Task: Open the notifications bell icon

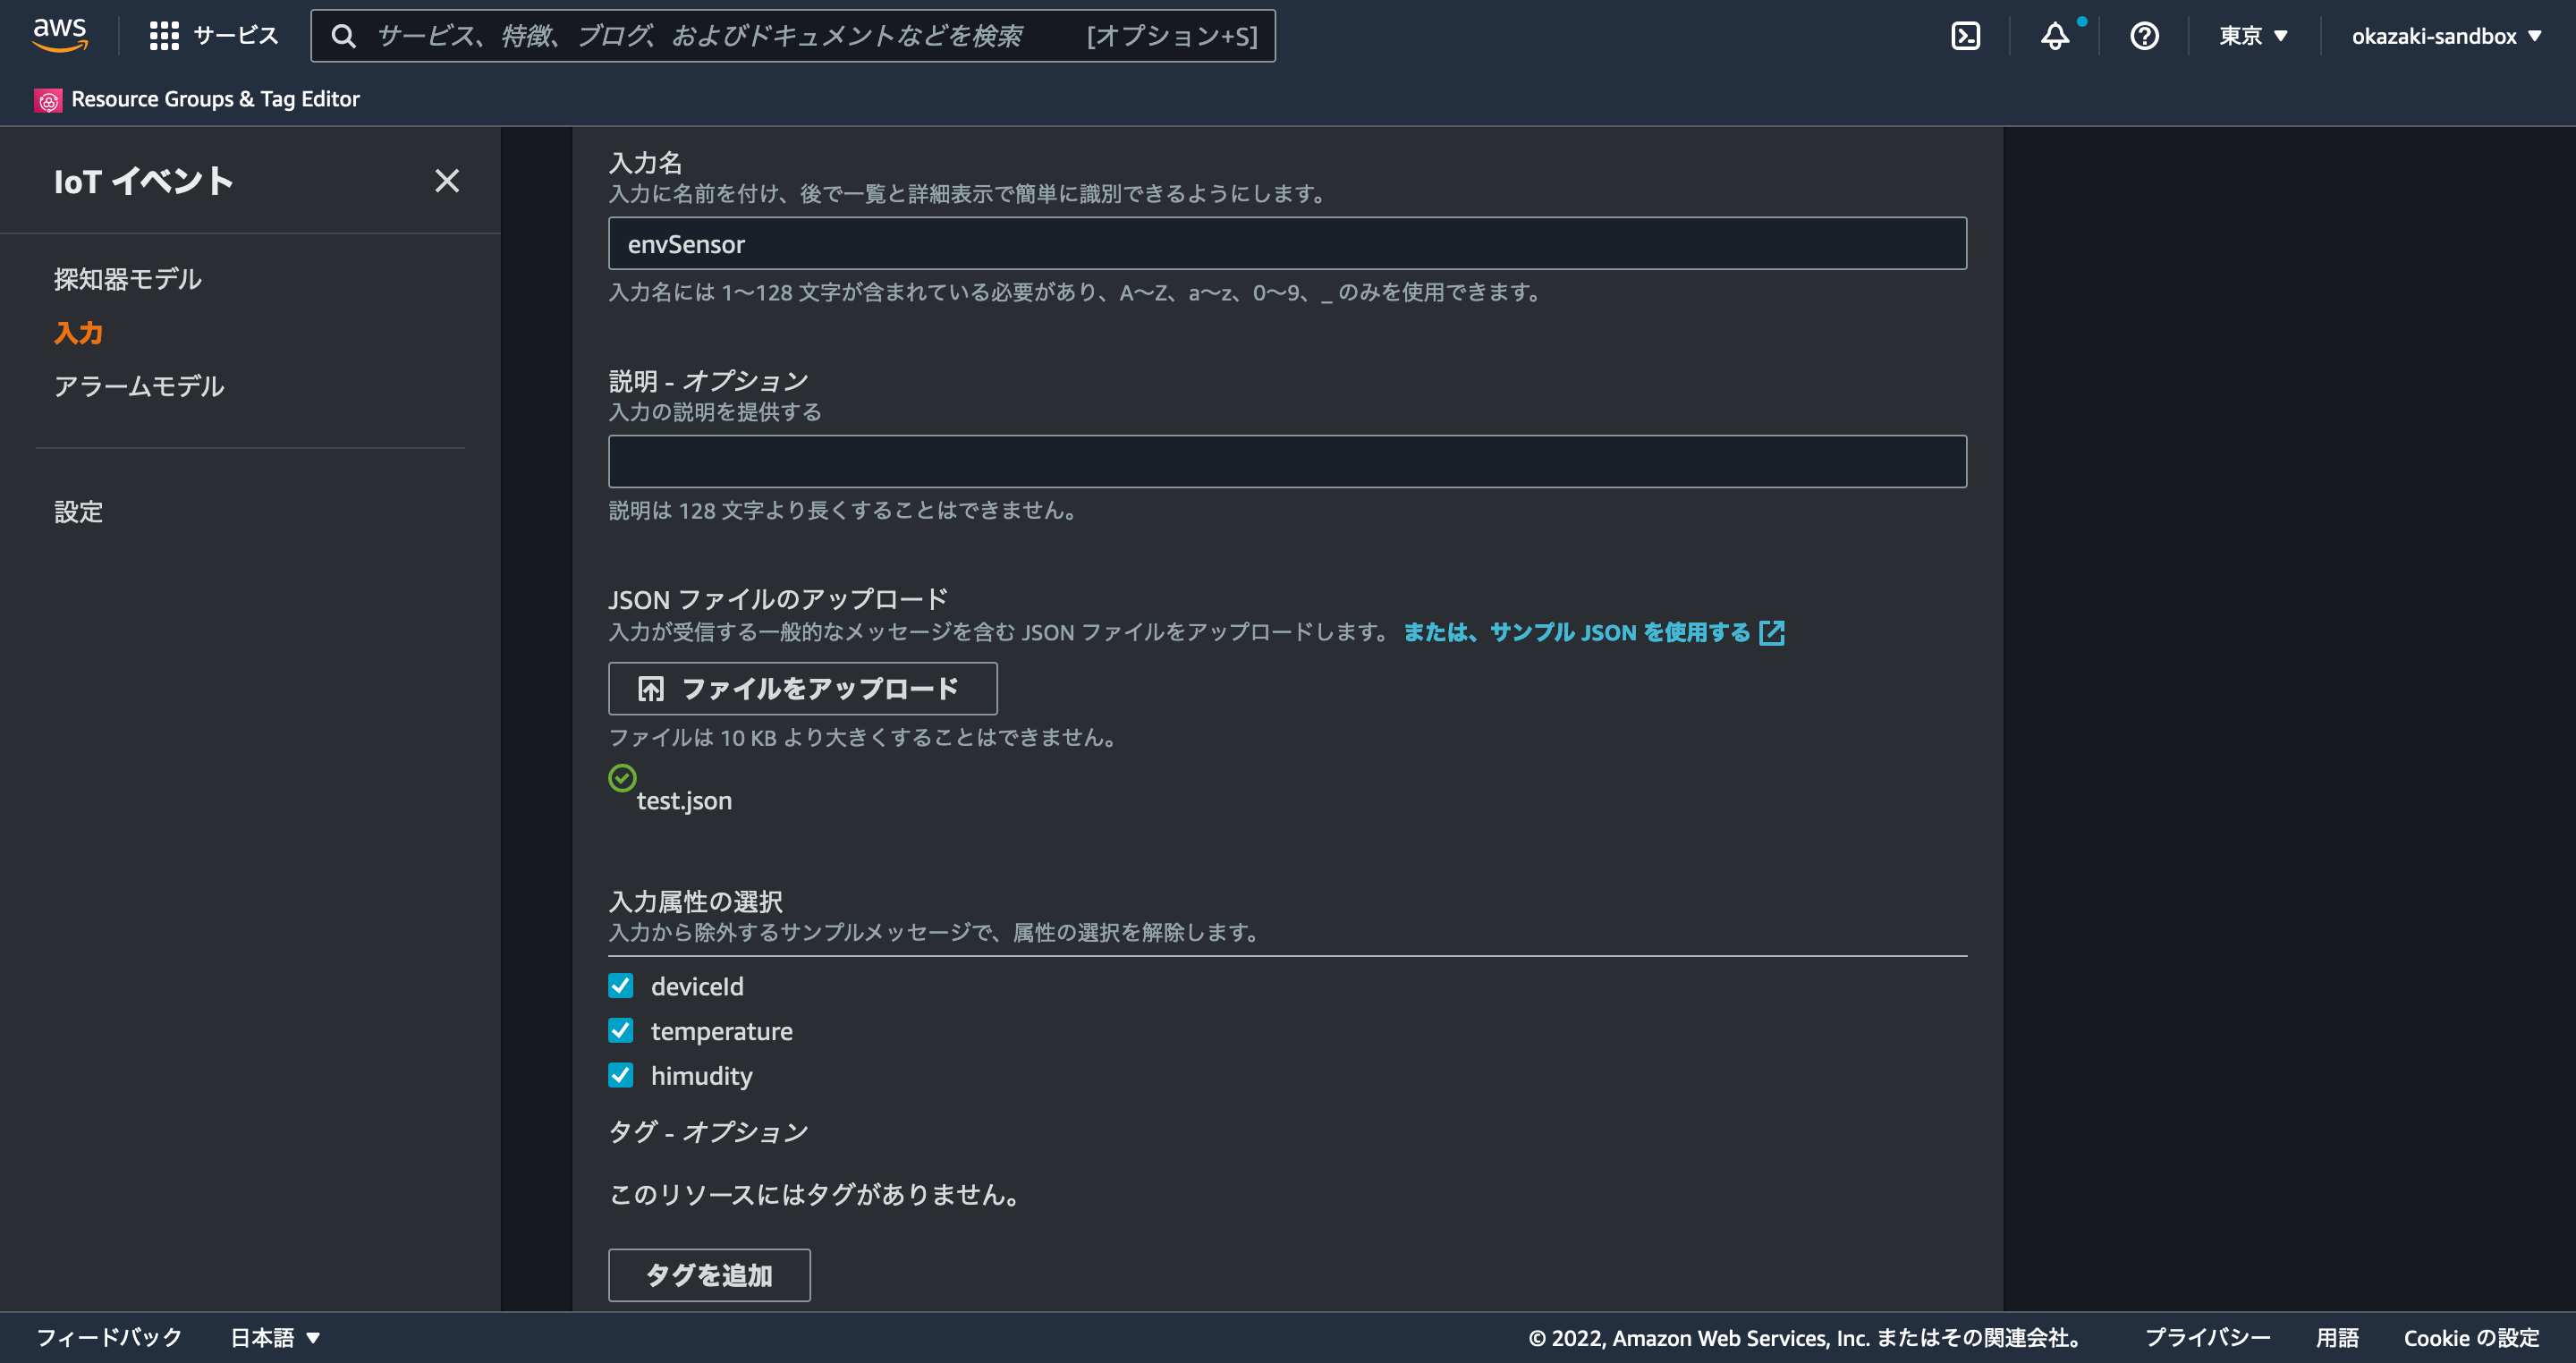Action: (2054, 36)
